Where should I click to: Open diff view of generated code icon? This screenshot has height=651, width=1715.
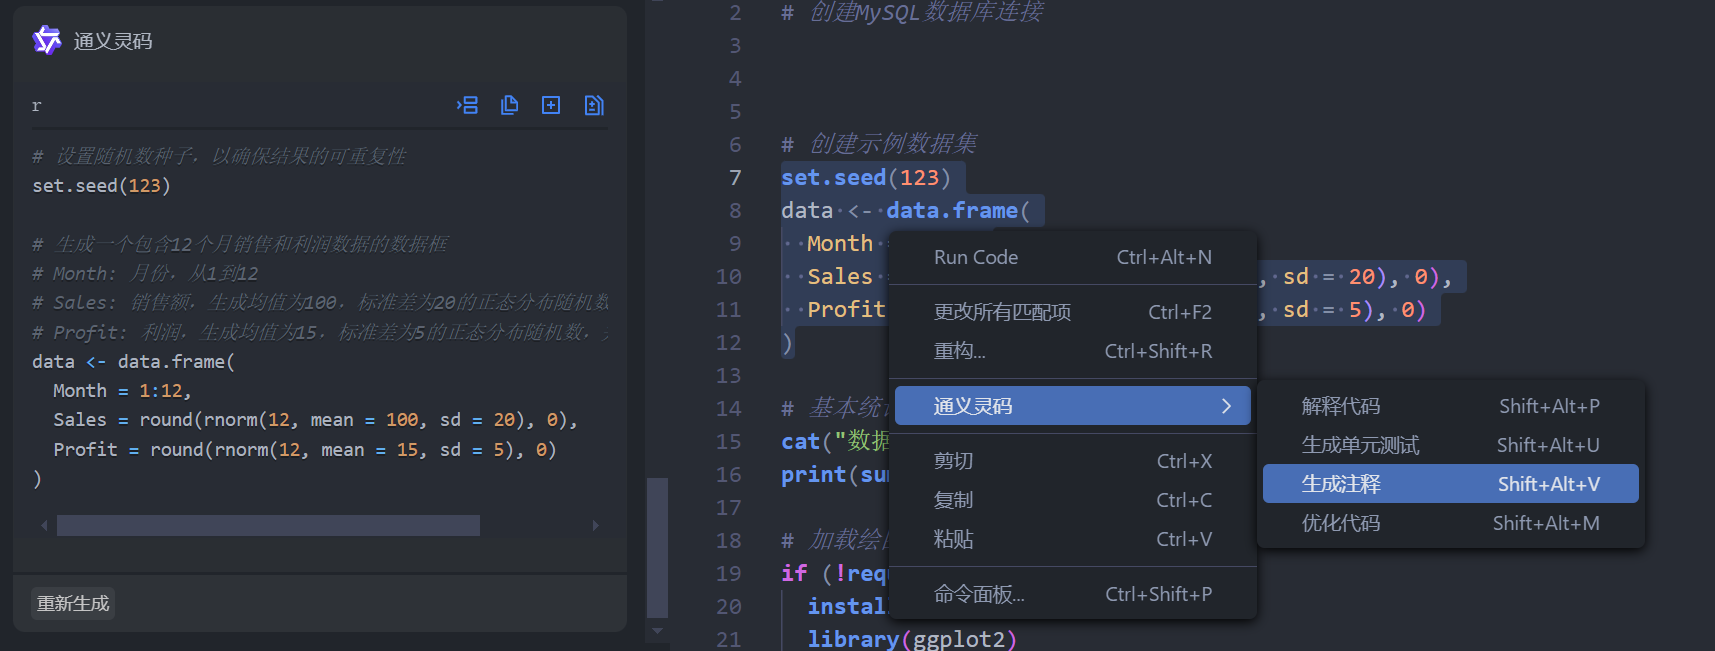[594, 105]
